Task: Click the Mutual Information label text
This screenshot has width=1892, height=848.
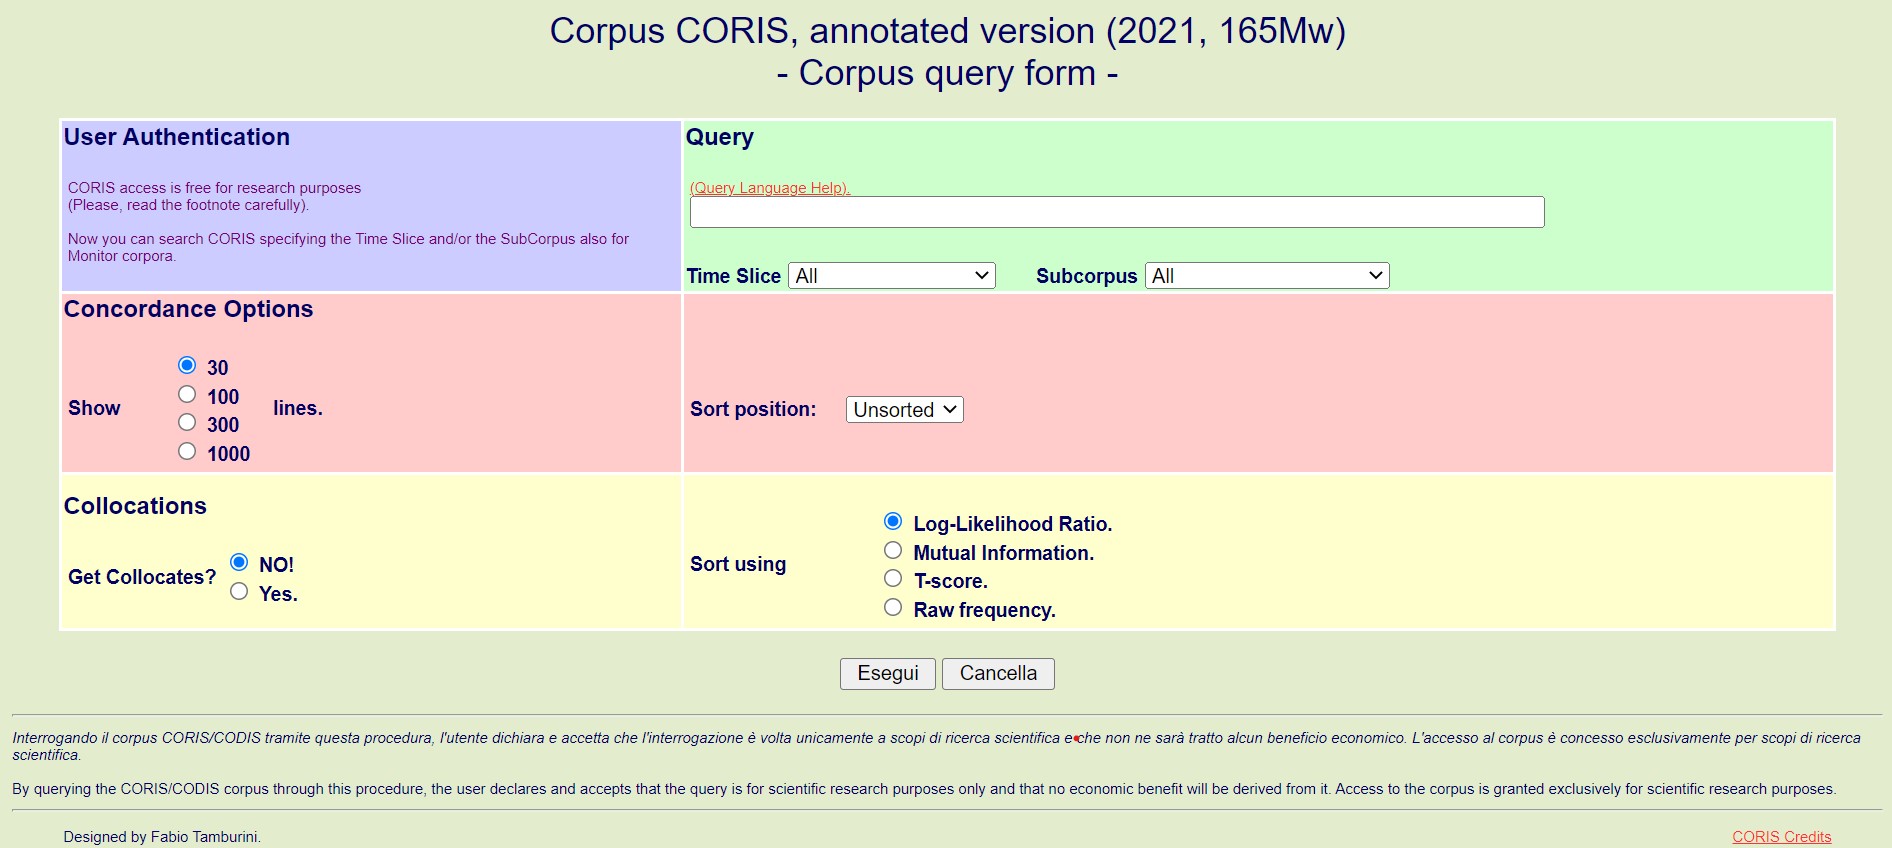Action: (1003, 553)
